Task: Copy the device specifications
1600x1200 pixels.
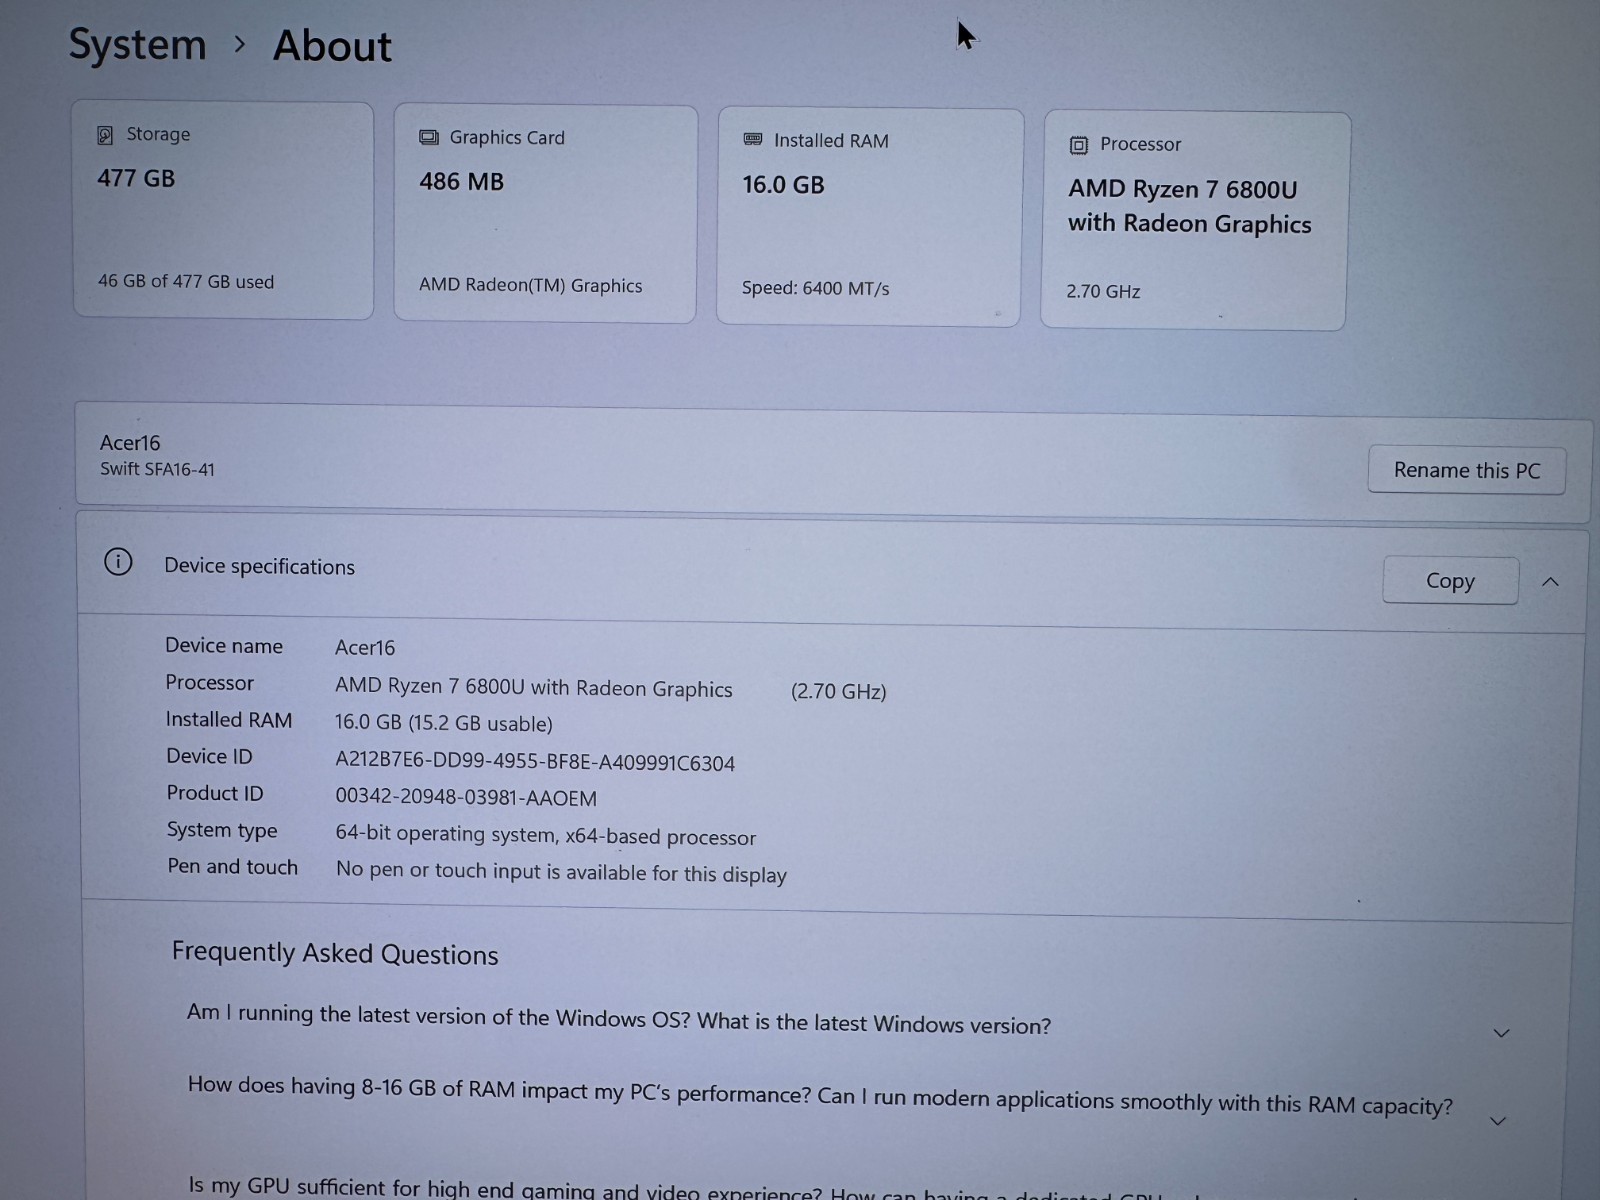Action: point(1450,581)
